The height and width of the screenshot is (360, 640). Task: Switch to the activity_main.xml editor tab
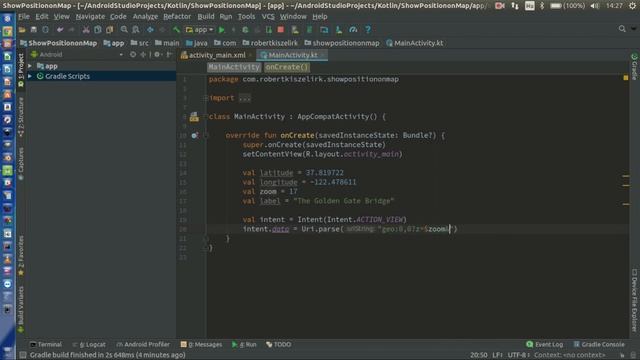point(217,55)
